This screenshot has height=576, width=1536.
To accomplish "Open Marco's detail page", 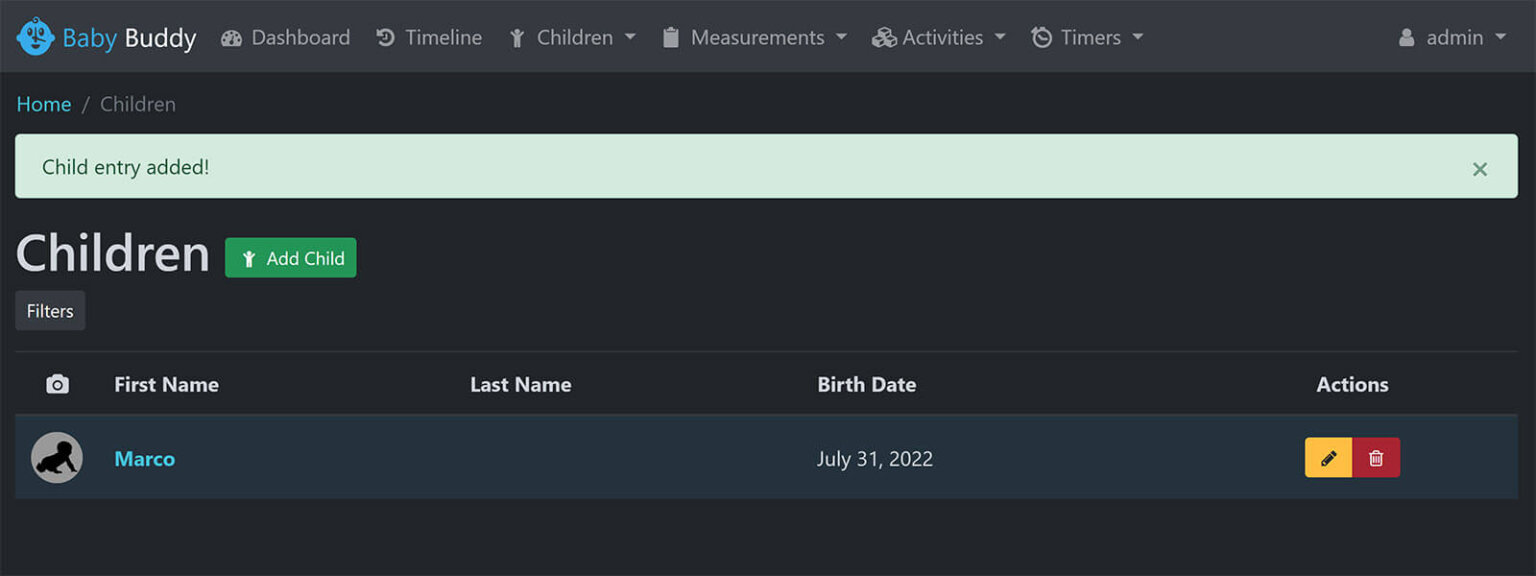I will (x=145, y=458).
